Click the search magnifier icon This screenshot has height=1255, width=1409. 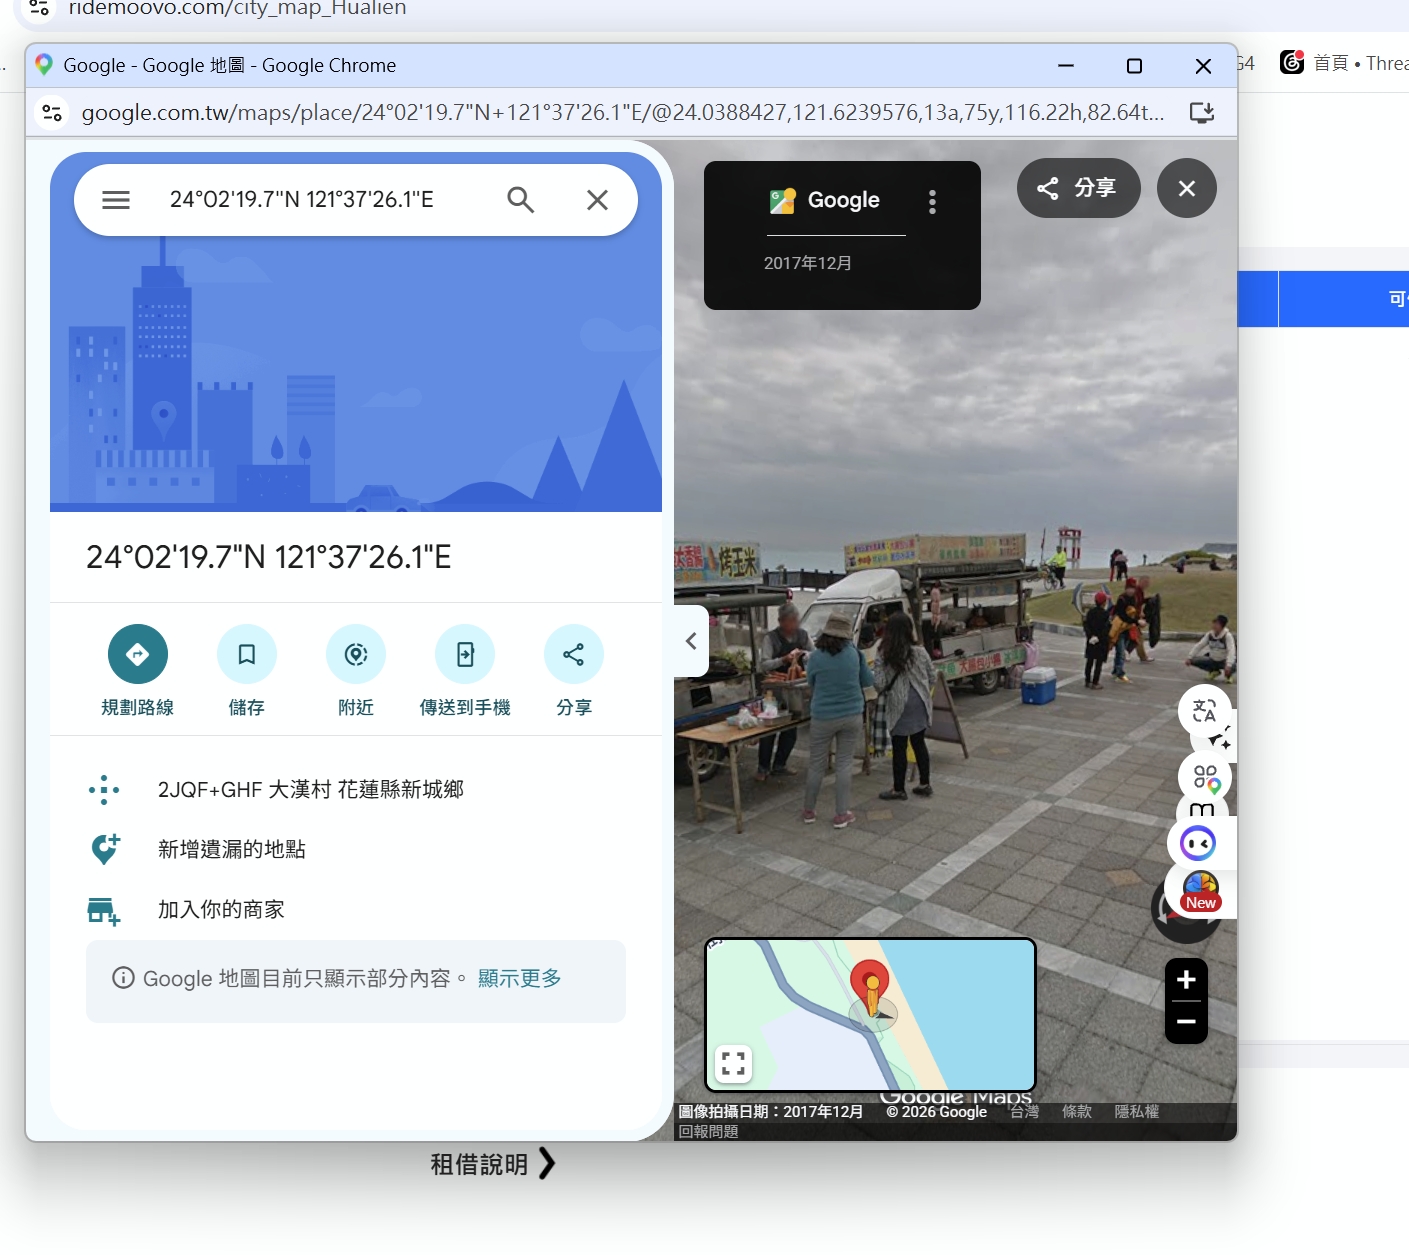520,200
